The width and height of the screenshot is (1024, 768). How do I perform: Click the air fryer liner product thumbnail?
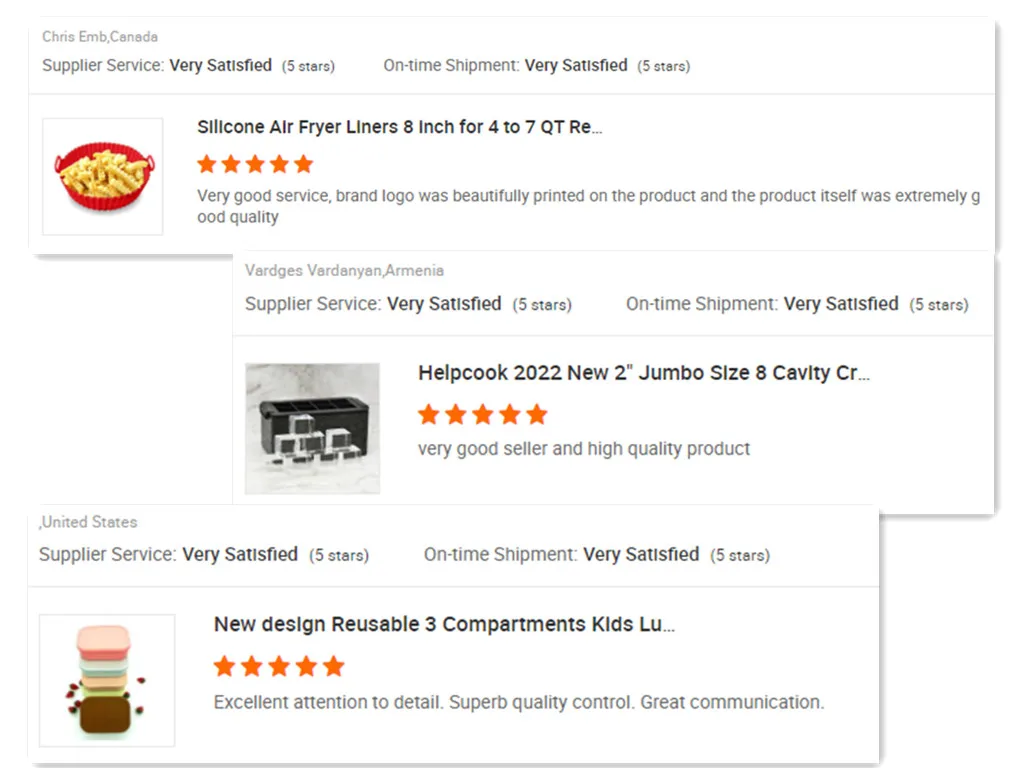[x=103, y=177]
